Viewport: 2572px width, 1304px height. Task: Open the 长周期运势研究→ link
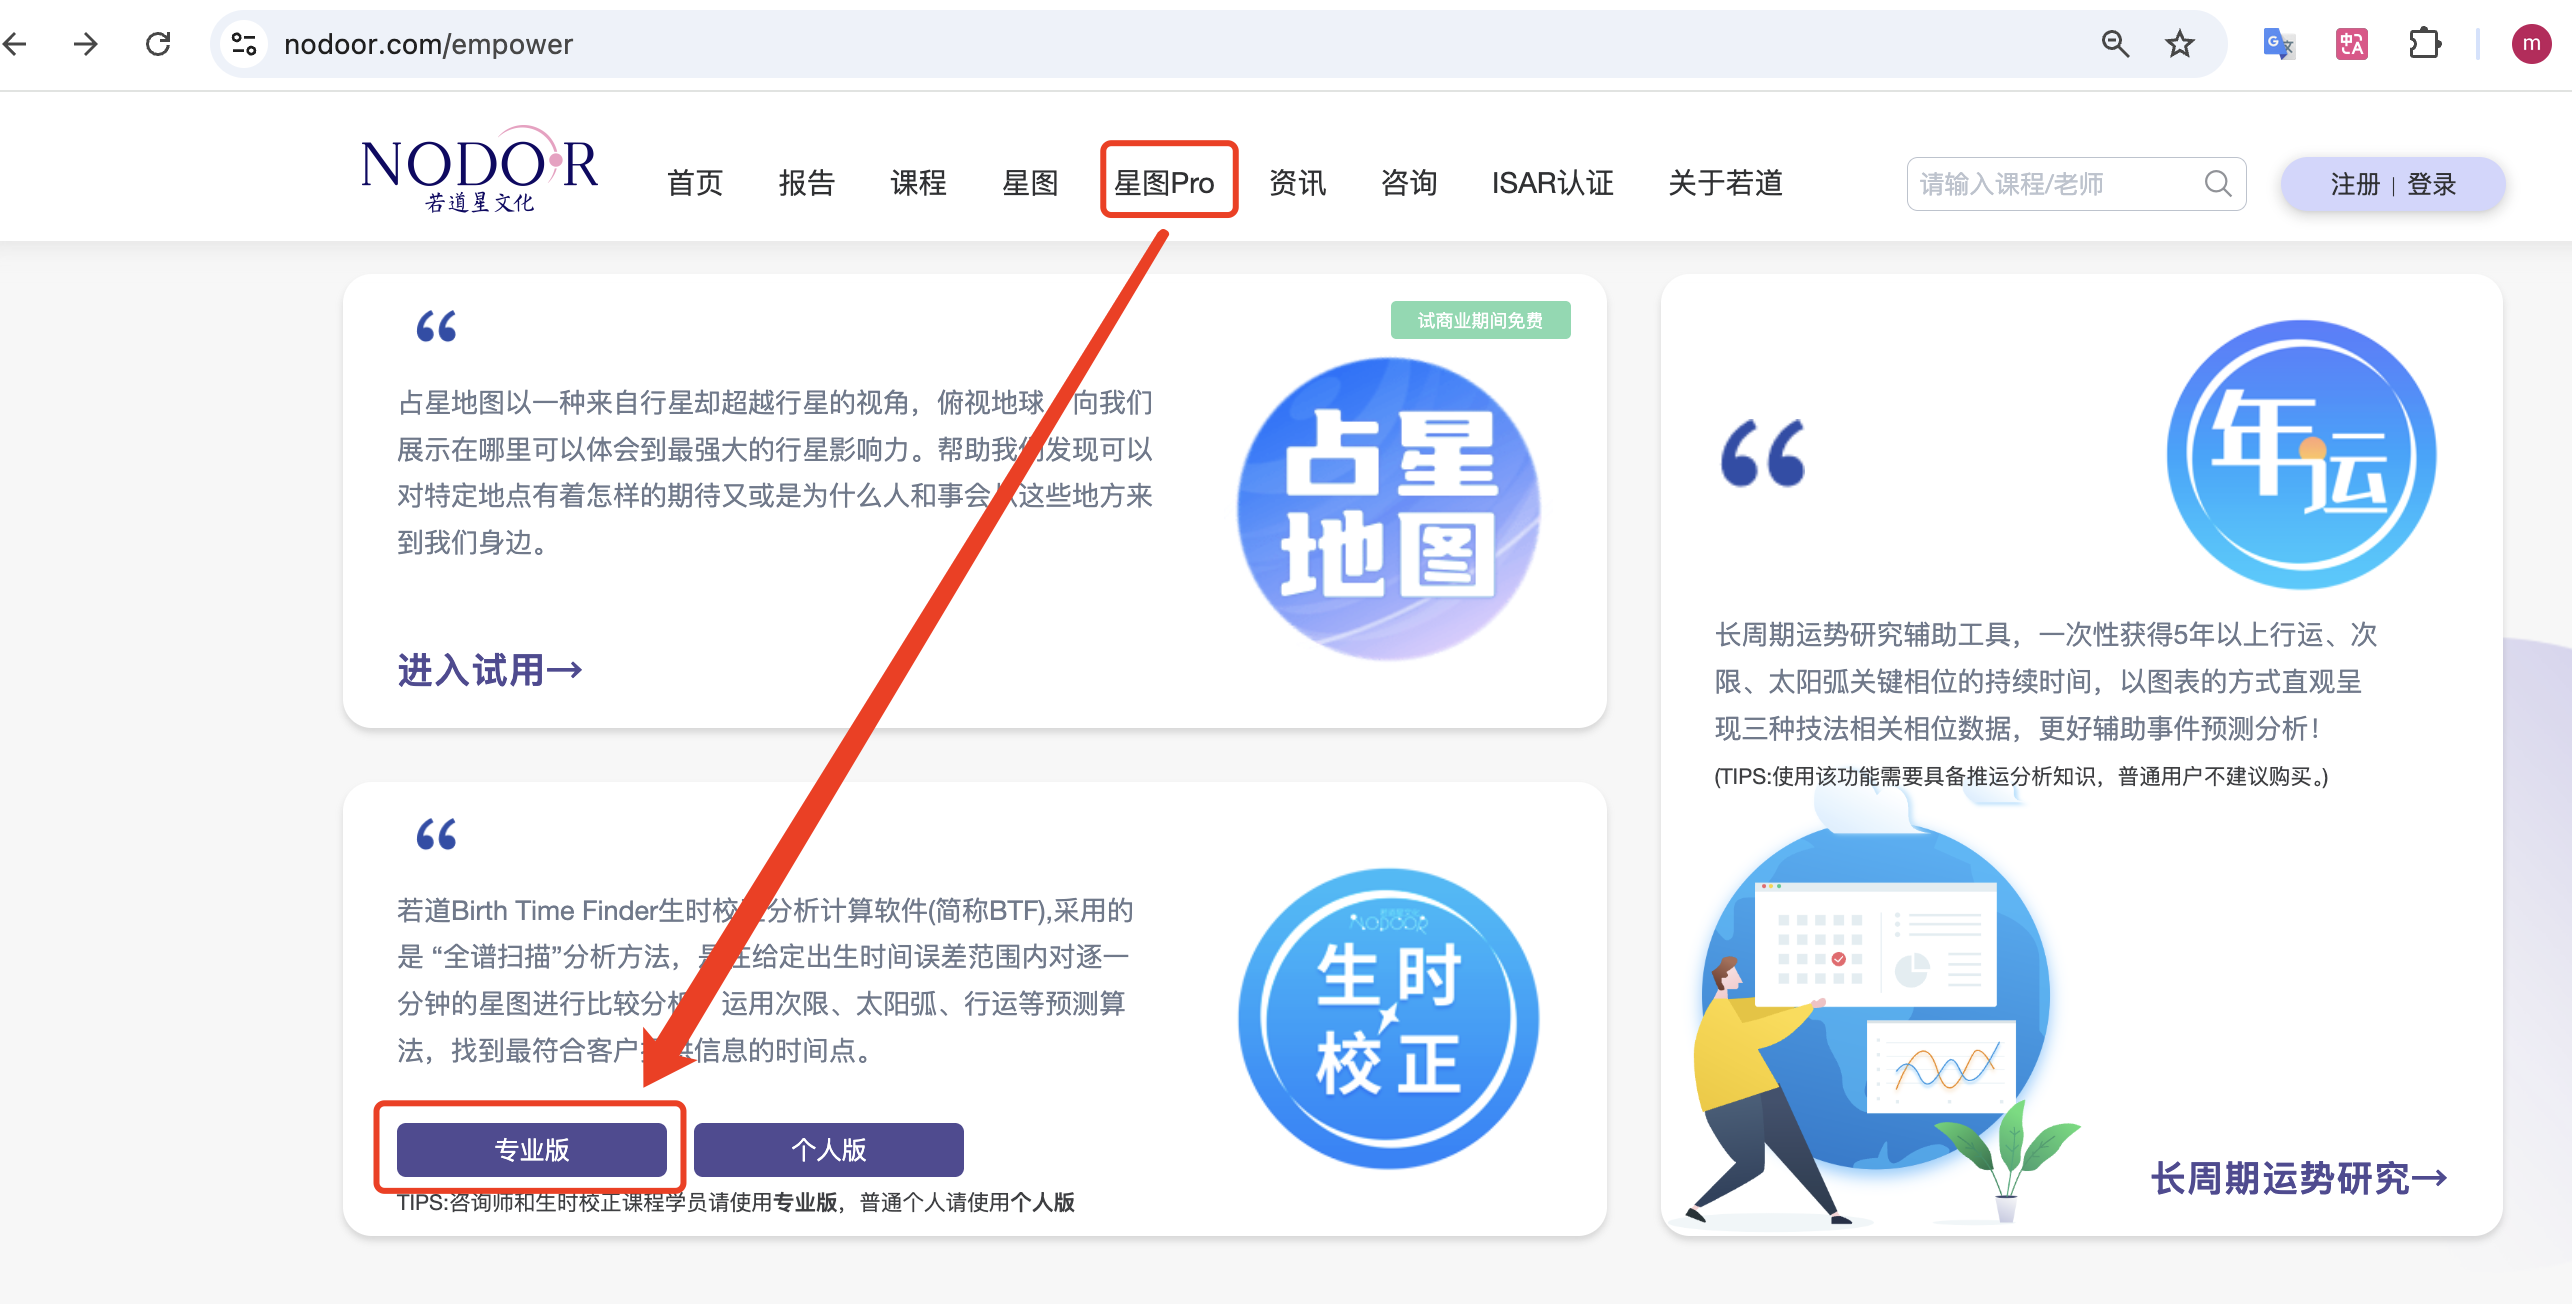[2298, 1178]
